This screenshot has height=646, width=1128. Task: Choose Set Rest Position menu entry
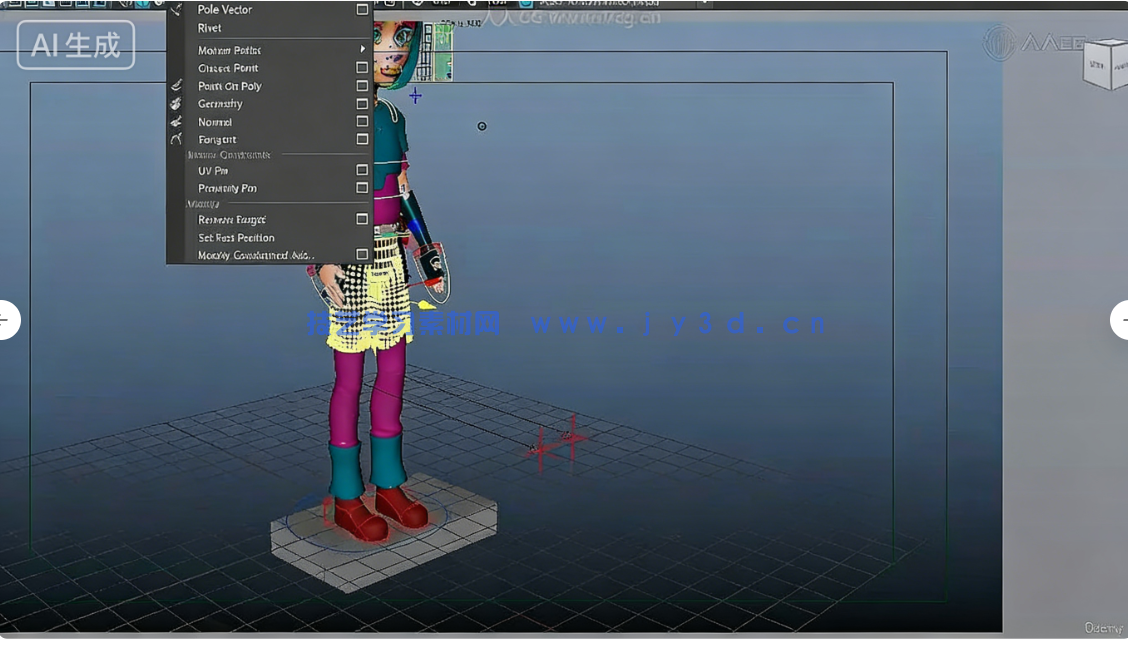coord(236,238)
